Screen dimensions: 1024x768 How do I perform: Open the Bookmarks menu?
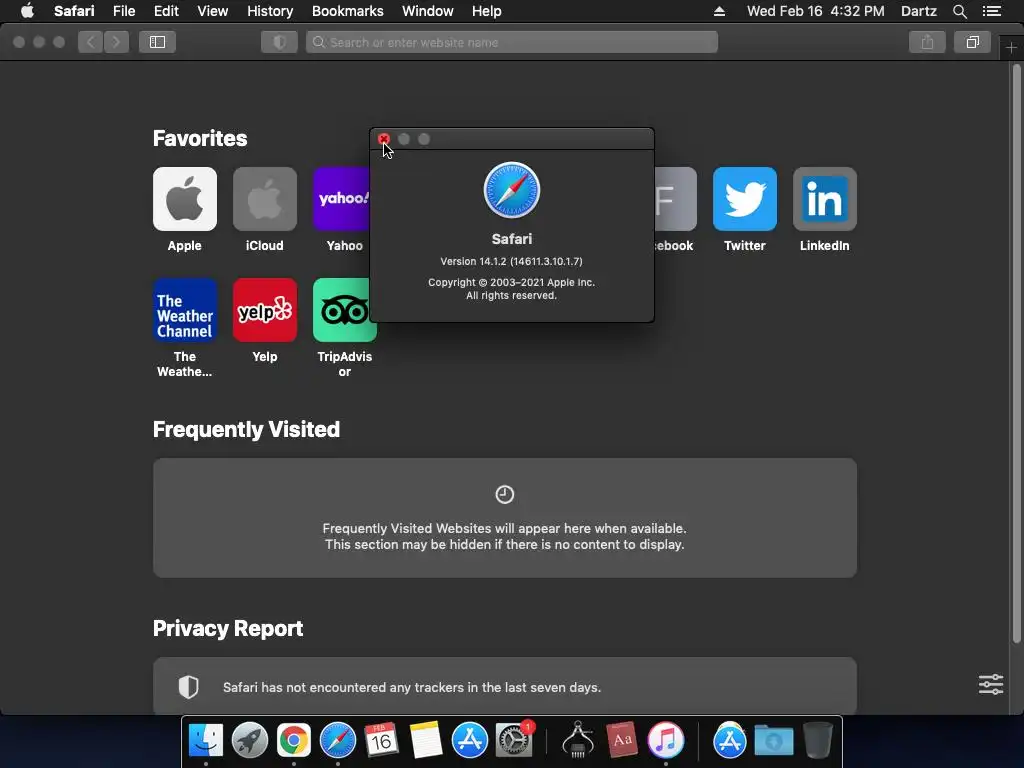point(347,11)
